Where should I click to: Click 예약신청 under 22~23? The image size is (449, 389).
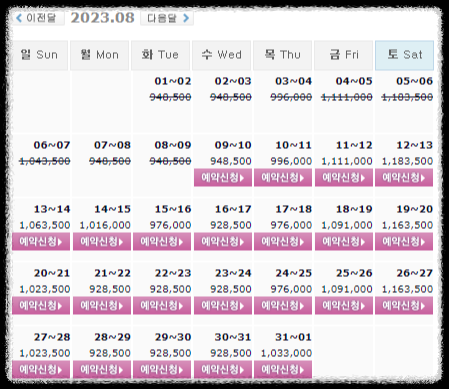[162, 305]
